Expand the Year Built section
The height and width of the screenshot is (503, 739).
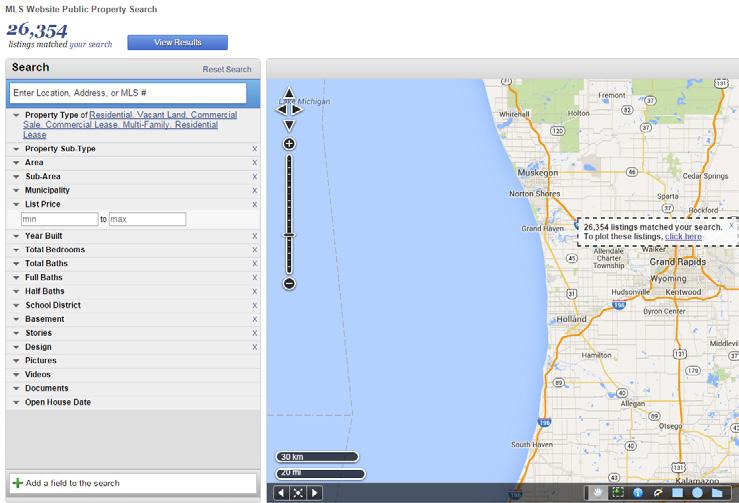(x=16, y=236)
